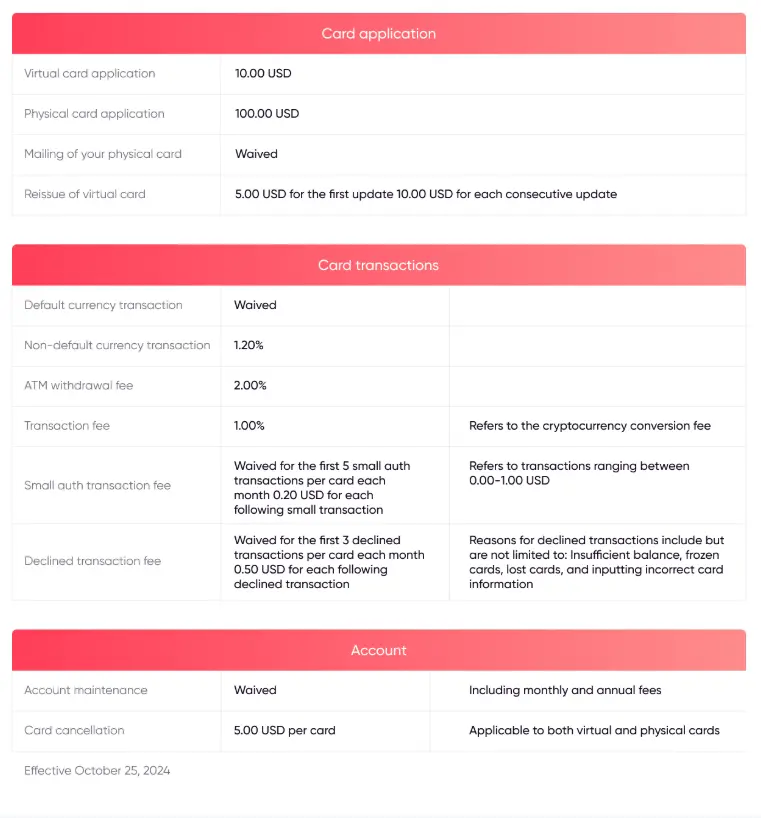Select the Virtual card application row label
The width and height of the screenshot is (761, 818).
(90, 74)
